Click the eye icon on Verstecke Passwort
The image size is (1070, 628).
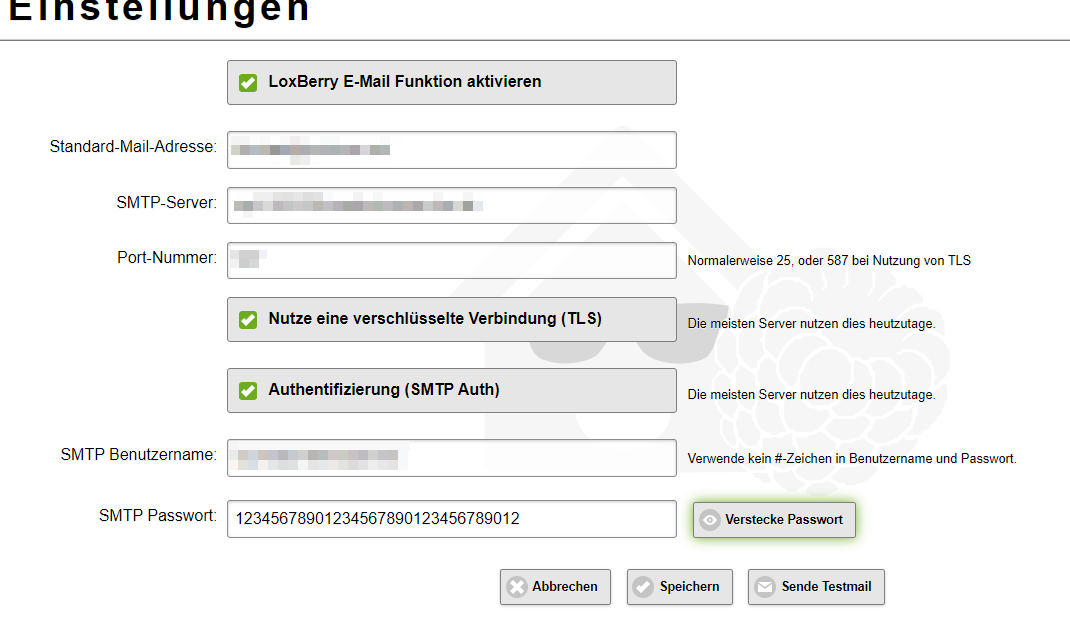[710, 520]
